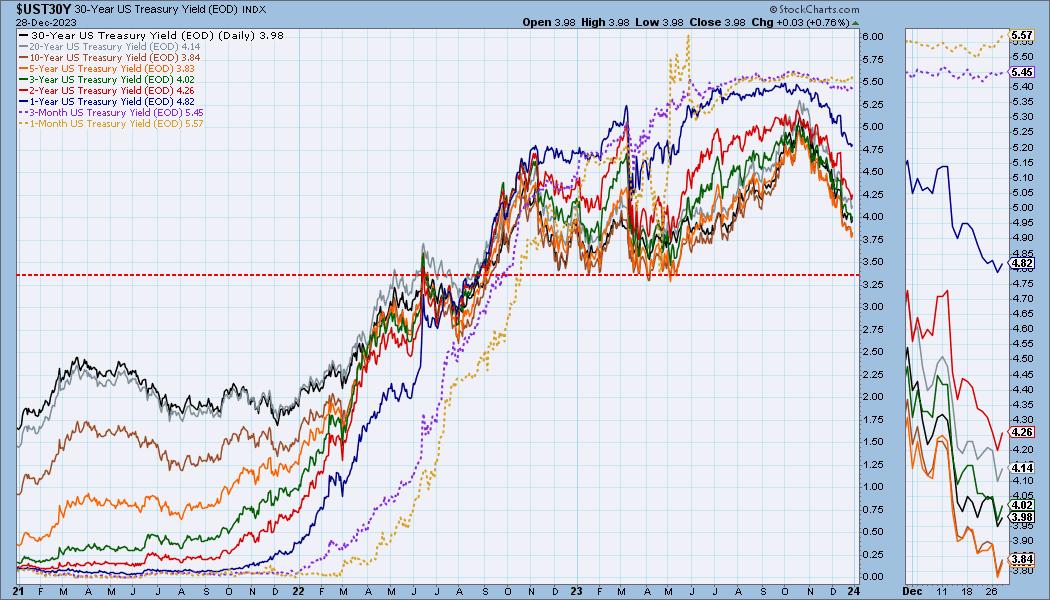Click the 5.57 value tag on the right panel
Screen dimensions: 1050x600
click(1022, 35)
